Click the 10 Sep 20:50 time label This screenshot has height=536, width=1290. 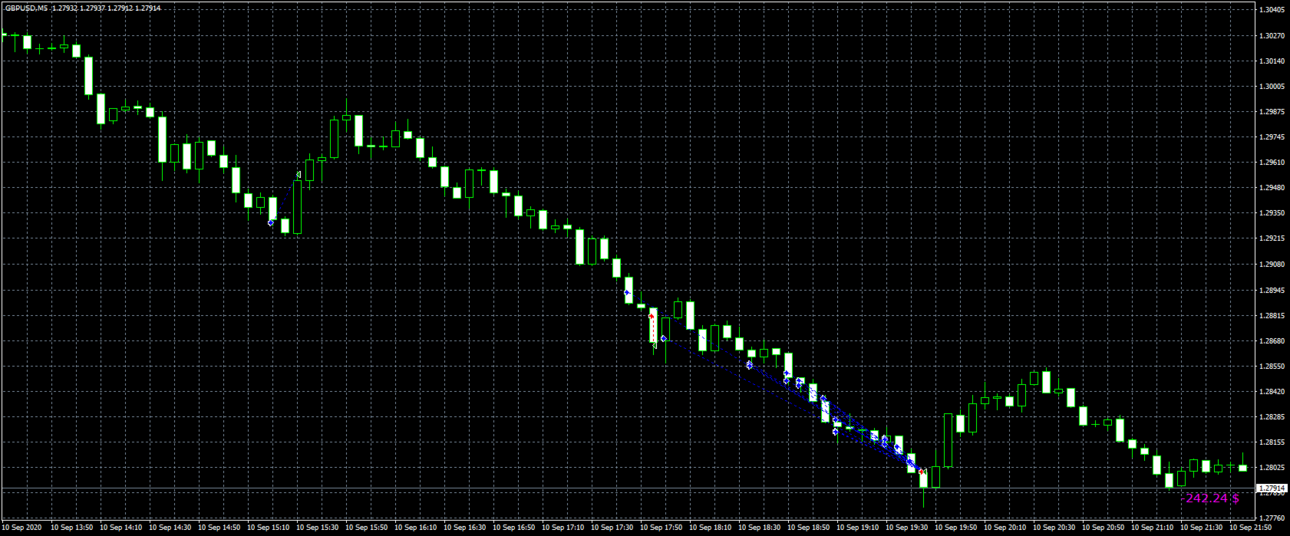pos(1102,527)
